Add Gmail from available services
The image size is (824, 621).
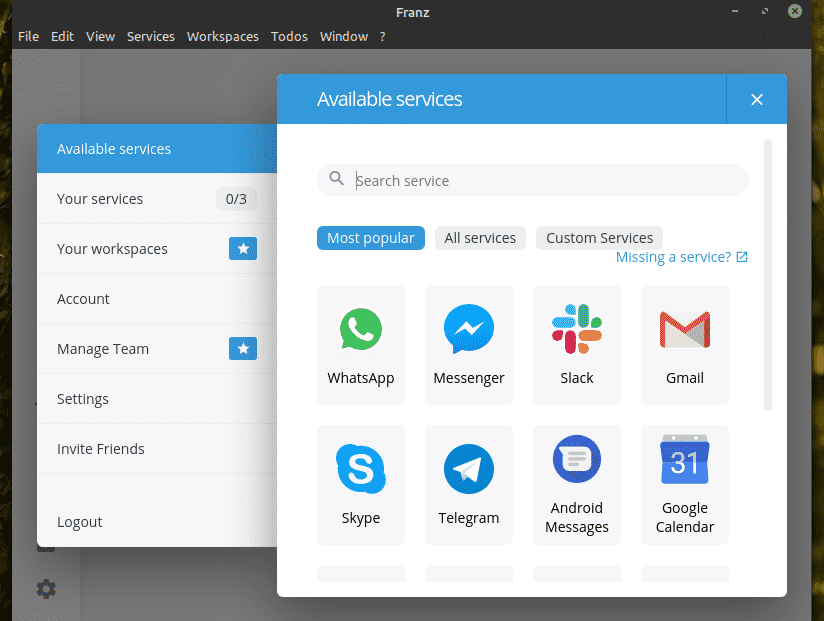pos(684,344)
